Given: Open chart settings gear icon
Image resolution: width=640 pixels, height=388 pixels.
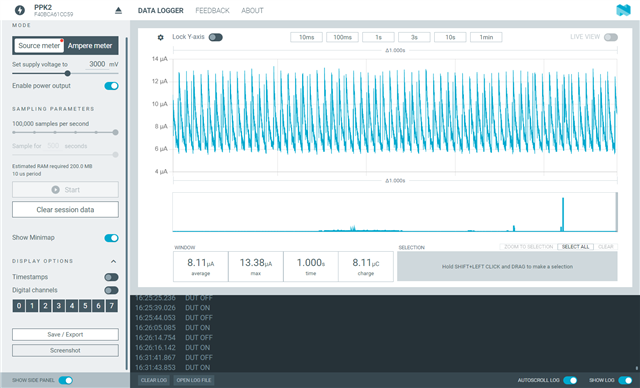Looking at the screenshot, I should (x=160, y=37).
